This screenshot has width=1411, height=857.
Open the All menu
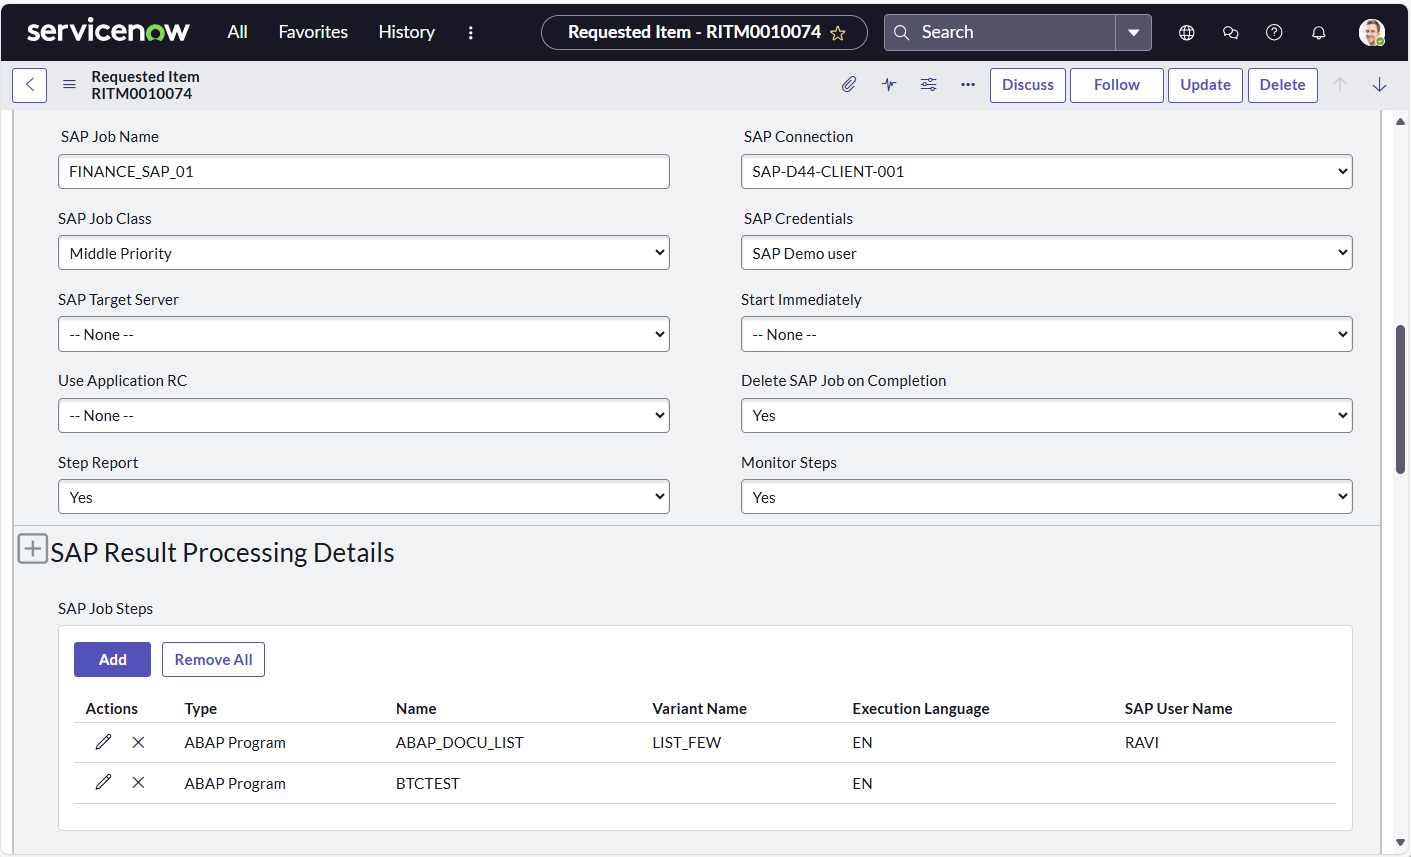pos(237,32)
